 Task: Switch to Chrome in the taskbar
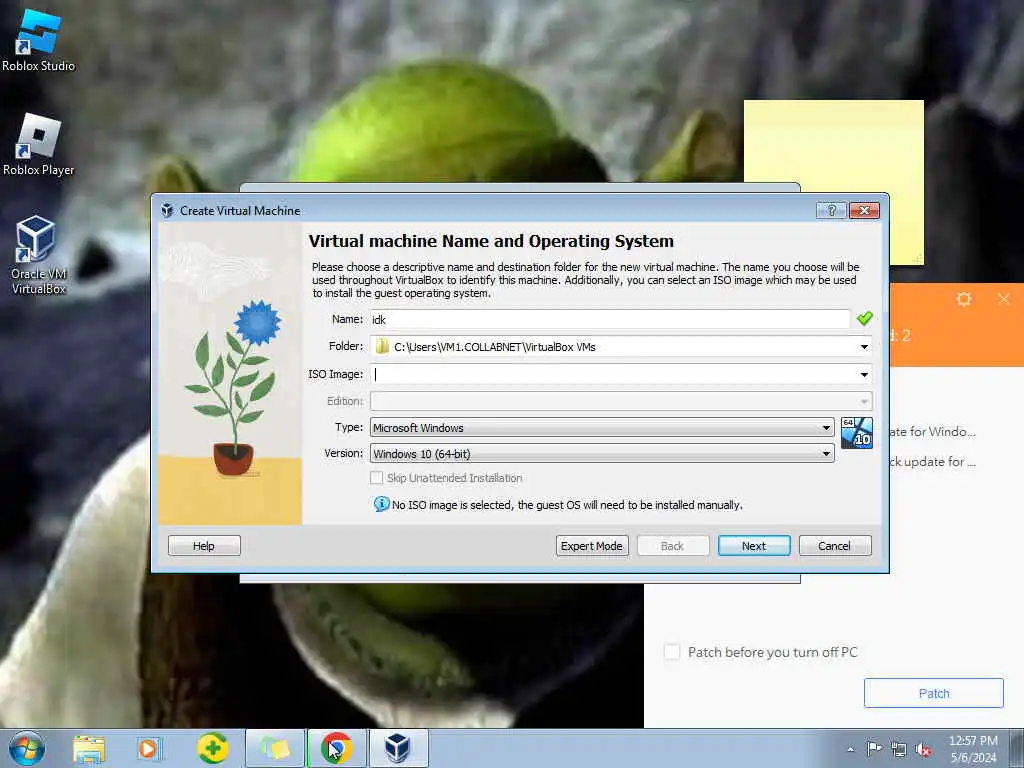coord(337,748)
